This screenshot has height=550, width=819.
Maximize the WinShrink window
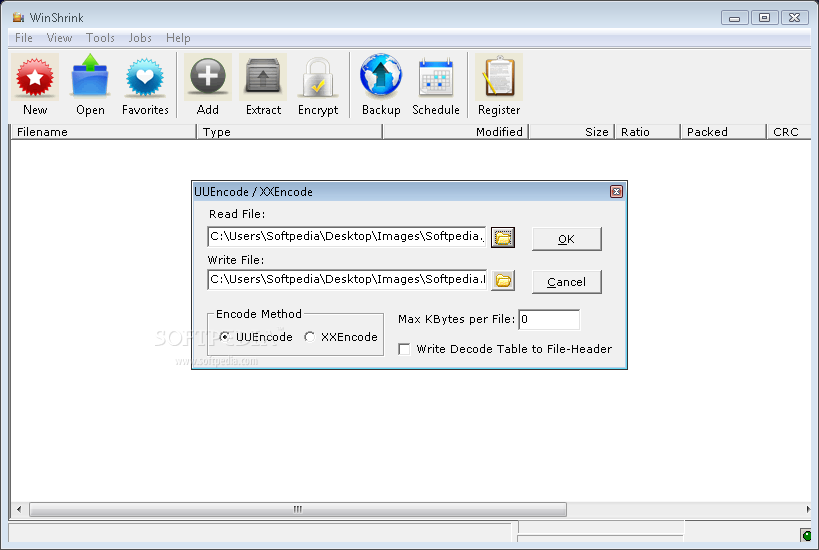coord(764,18)
